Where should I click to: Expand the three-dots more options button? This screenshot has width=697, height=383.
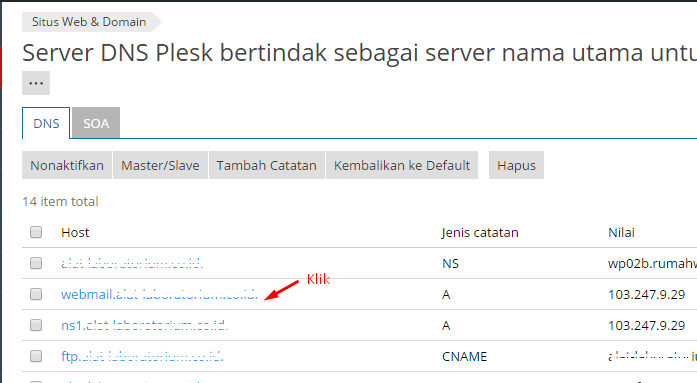click(36, 83)
